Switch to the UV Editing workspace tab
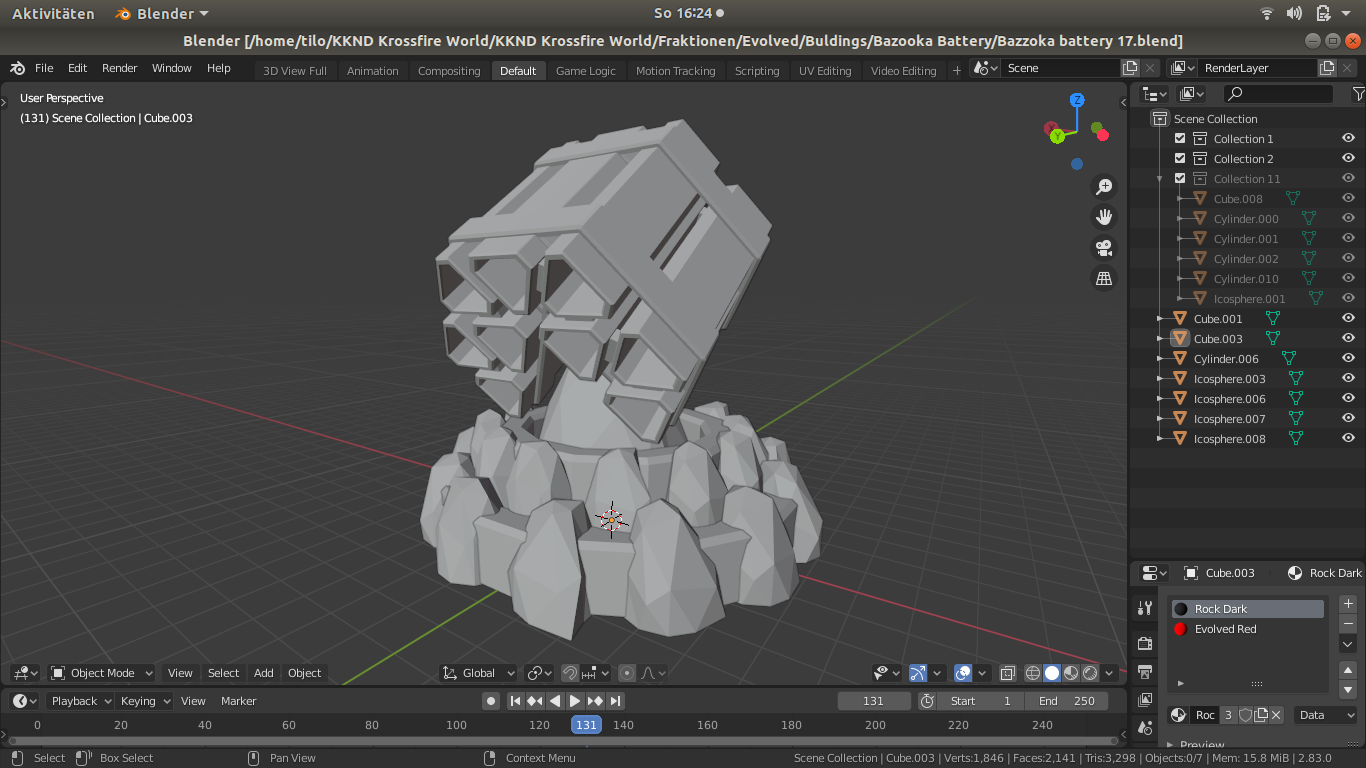The image size is (1366, 768). pos(825,71)
